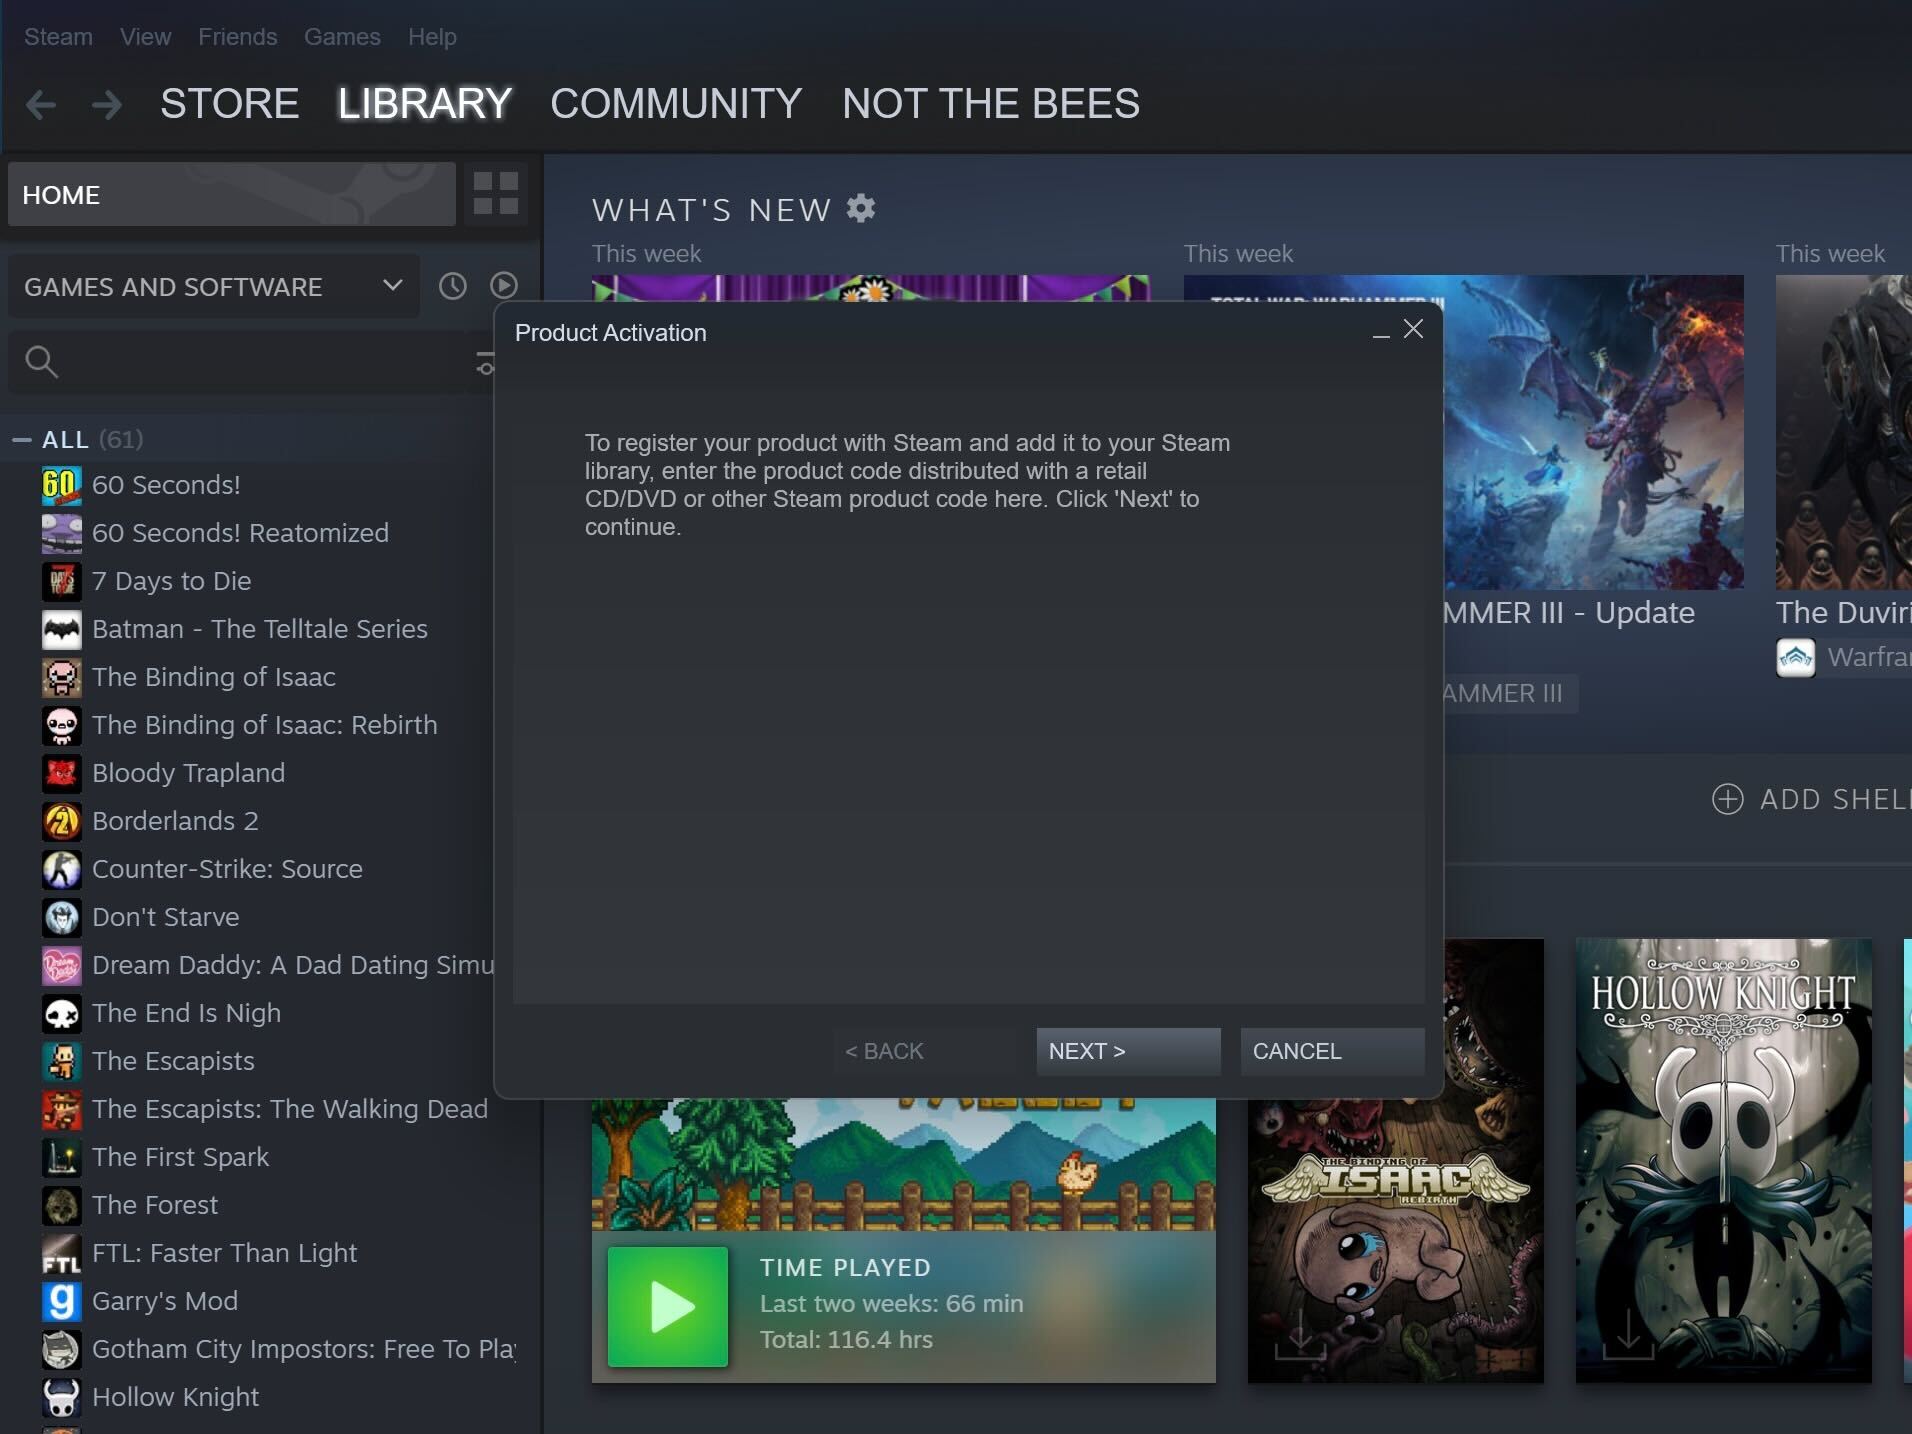Click the CANCEL button

coord(1332,1051)
